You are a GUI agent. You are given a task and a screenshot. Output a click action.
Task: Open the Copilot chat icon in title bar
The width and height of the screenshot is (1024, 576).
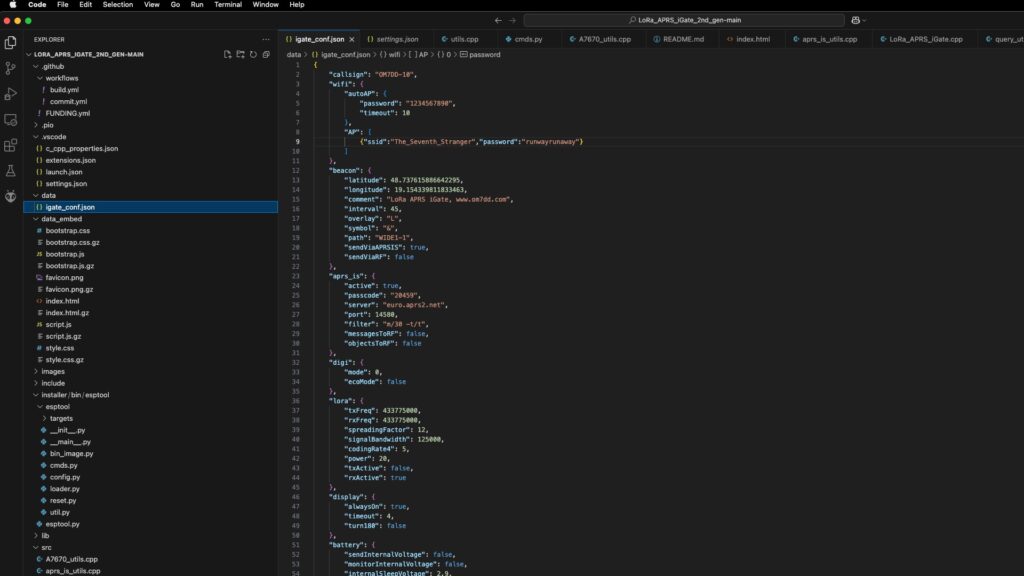(856, 20)
